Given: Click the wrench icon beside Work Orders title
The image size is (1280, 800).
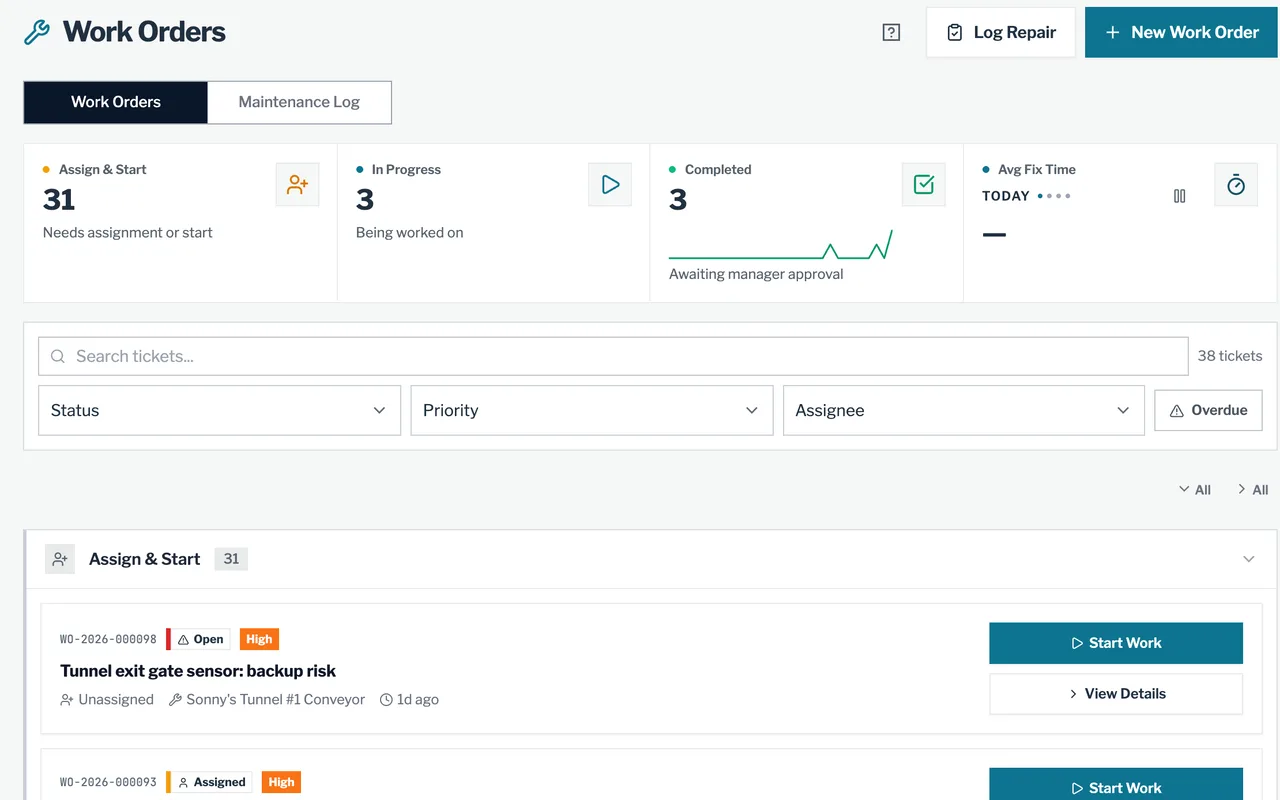Looking at the screenshot, I should click(x=37, y=32).
